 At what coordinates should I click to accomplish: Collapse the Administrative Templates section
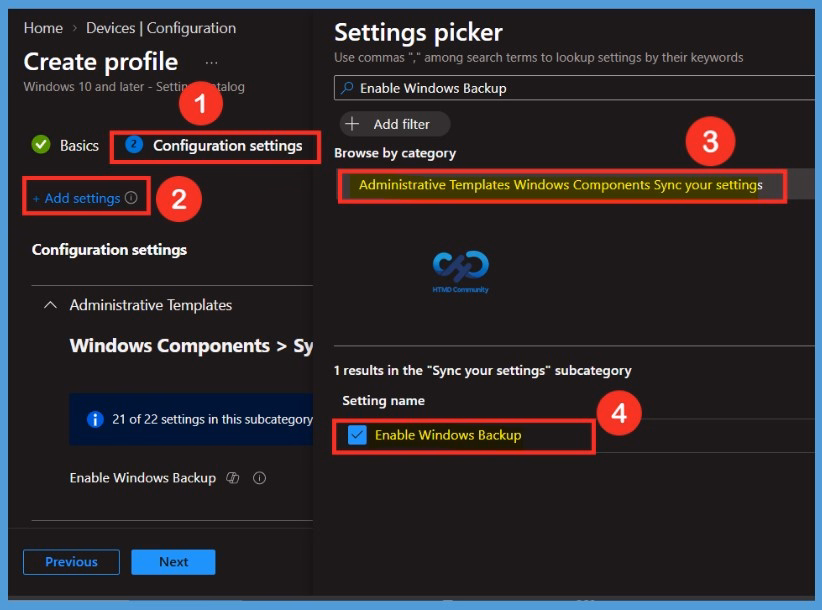[x=50, y=304]
